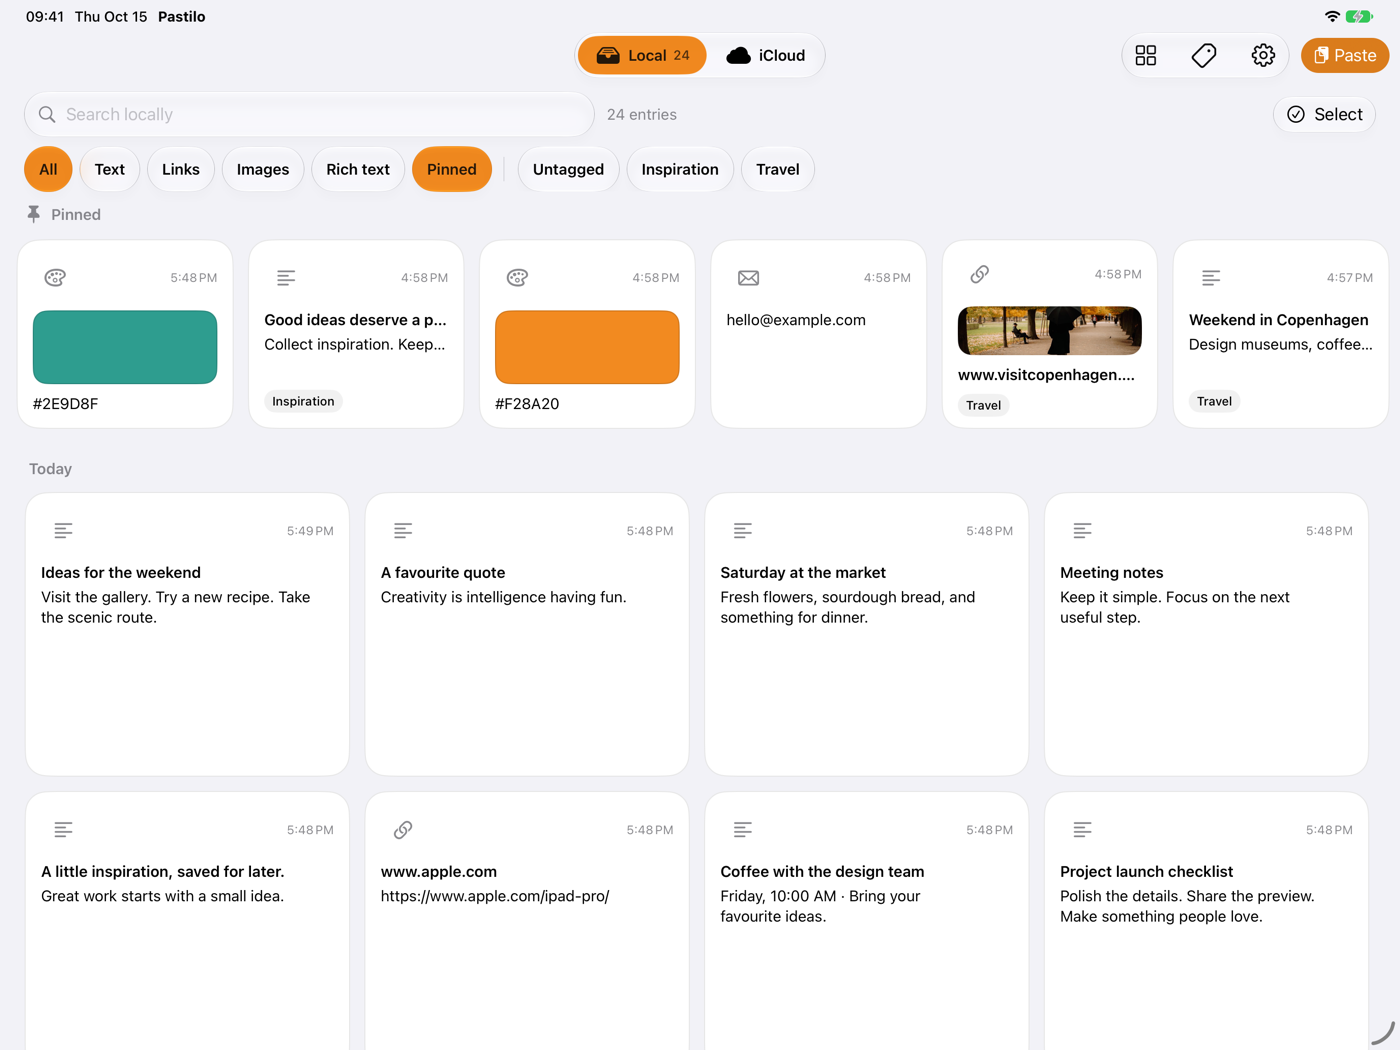Switch to iCloud storage tab
Image resolution: width=1400 pixels, height=1050 pixels.
[x=766, y=56]
